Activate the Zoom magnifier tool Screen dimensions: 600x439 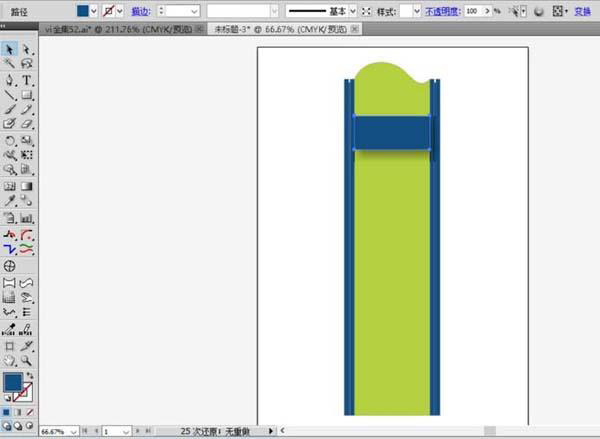(x=27, y=359)
